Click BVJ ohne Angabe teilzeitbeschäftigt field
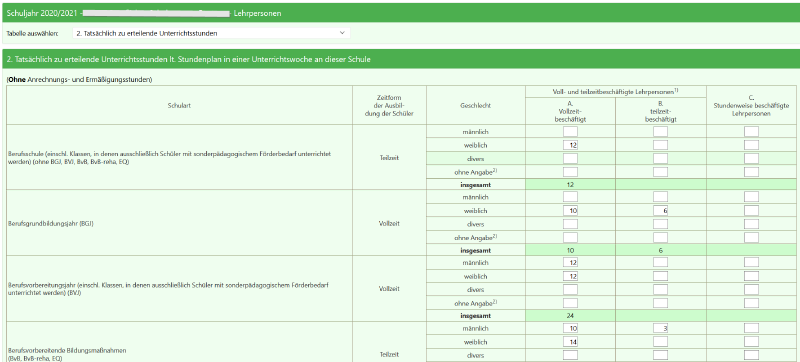The height and width of the screenshot is (362, 800). tap(661, 302)
